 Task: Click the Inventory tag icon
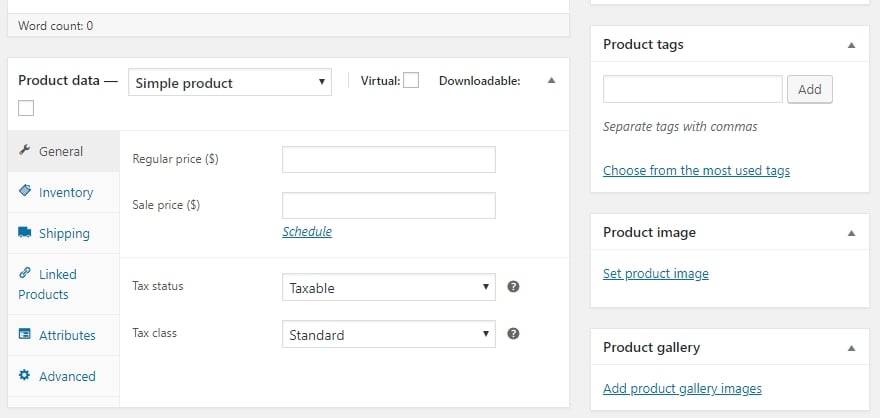coord(25,191)
